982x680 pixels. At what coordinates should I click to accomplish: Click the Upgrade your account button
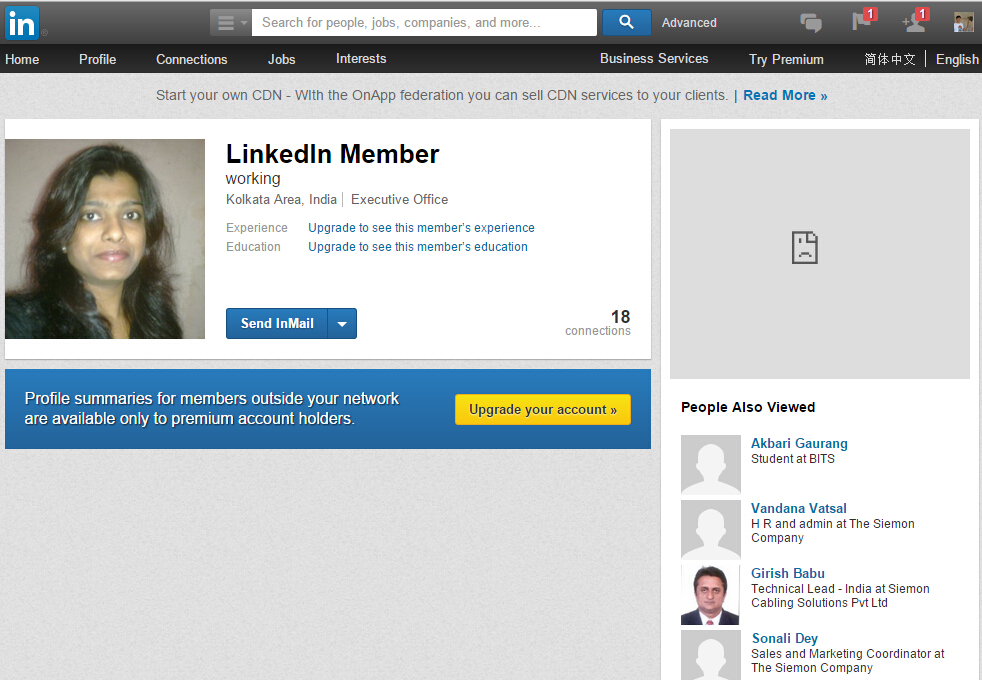(x=542, y=409)
